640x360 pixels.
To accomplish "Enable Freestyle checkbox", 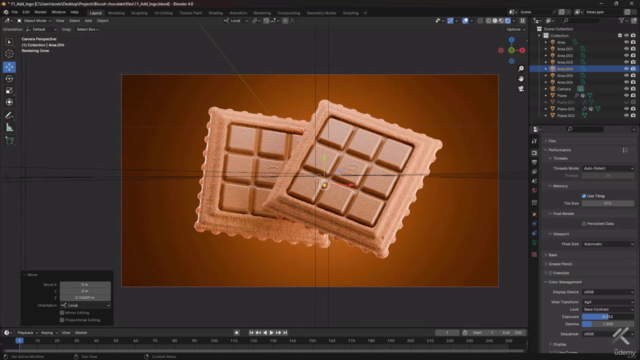I will click(550, 273).
